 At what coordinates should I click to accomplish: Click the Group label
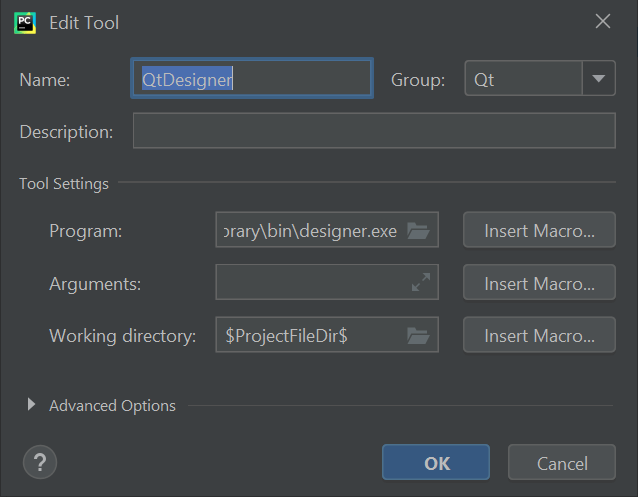418,80
